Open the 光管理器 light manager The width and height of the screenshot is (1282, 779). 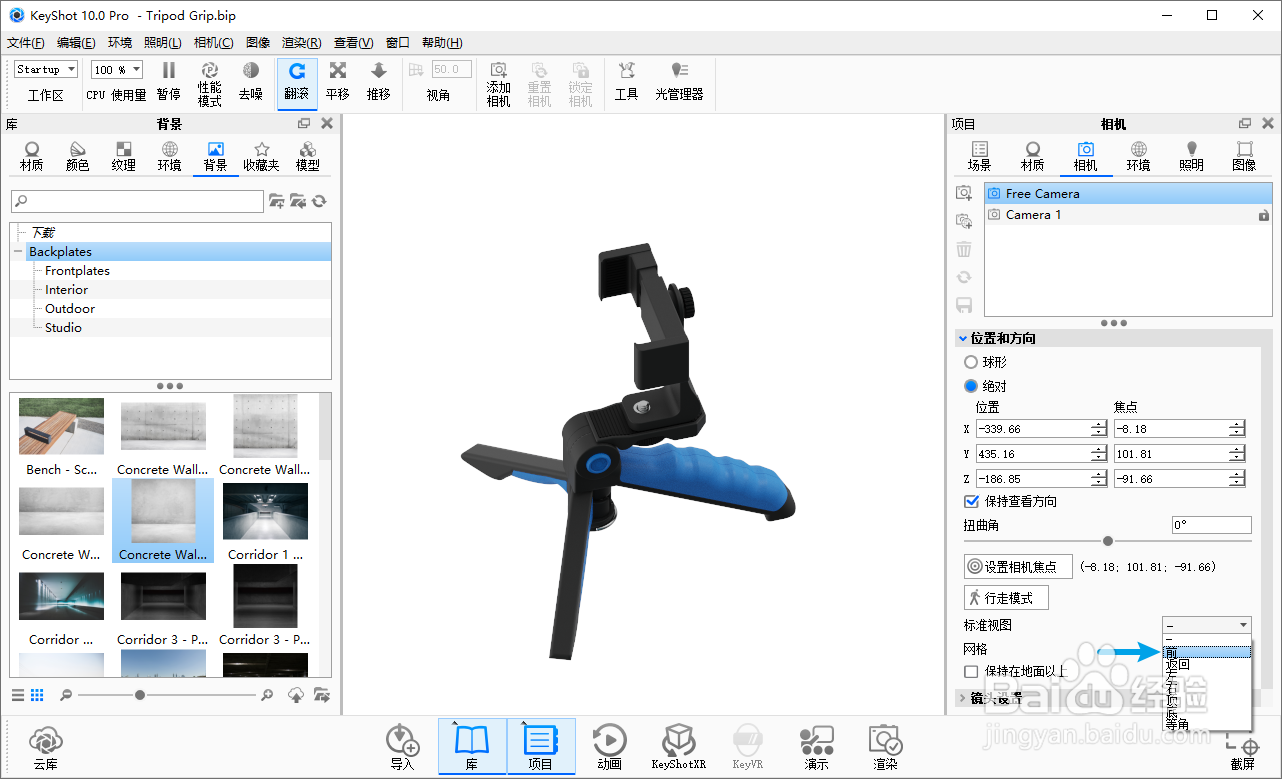coord(679,82)
